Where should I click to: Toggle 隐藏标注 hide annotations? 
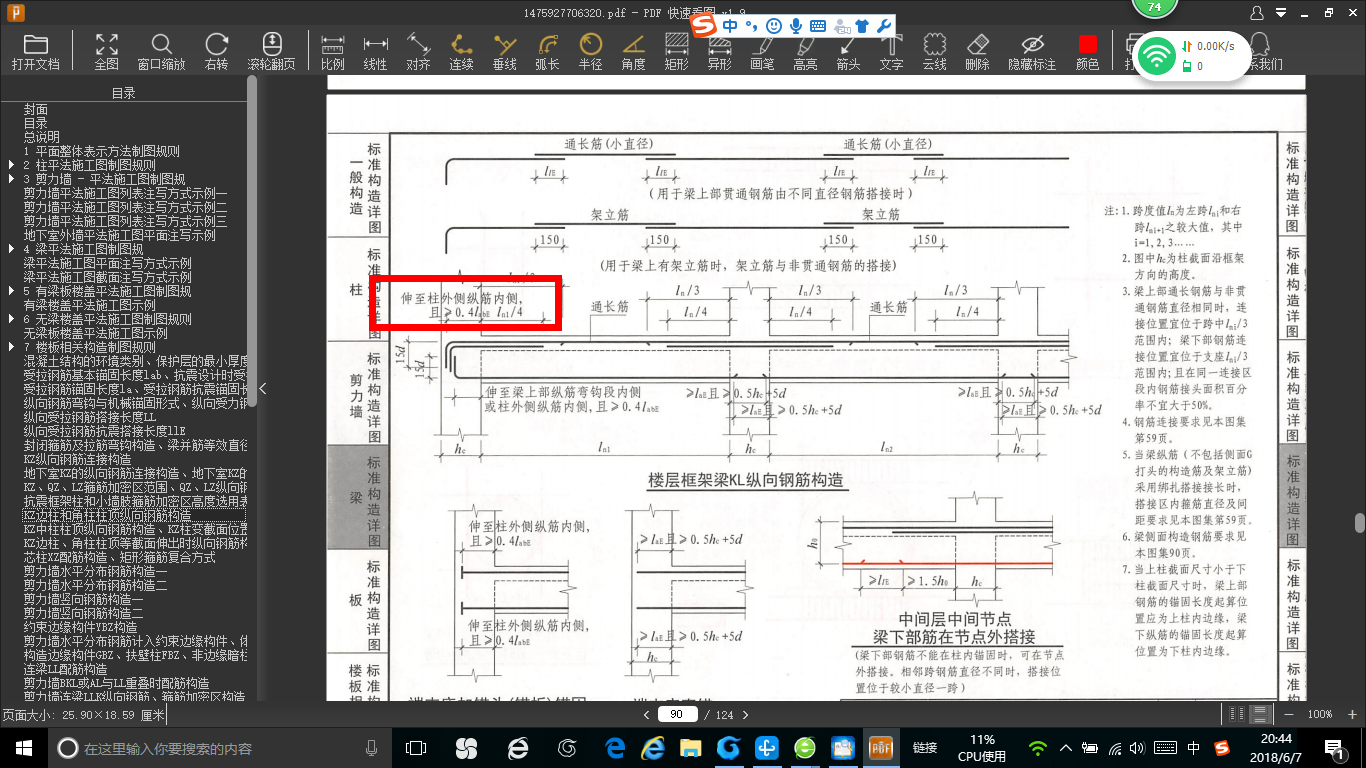click(x=1032, y=51)
